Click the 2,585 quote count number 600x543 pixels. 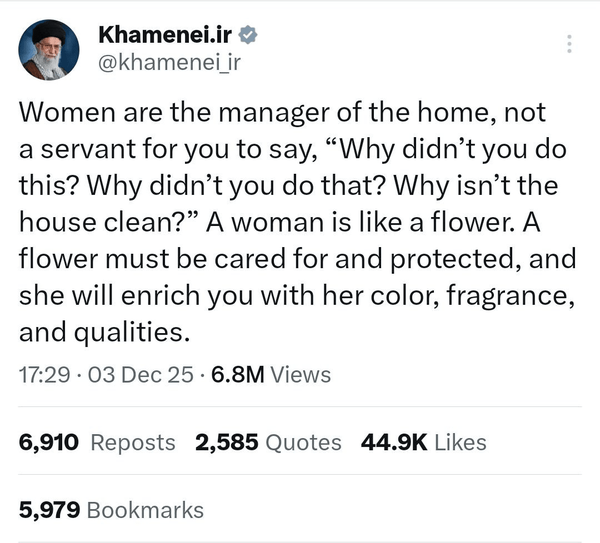tap(227, 442)
